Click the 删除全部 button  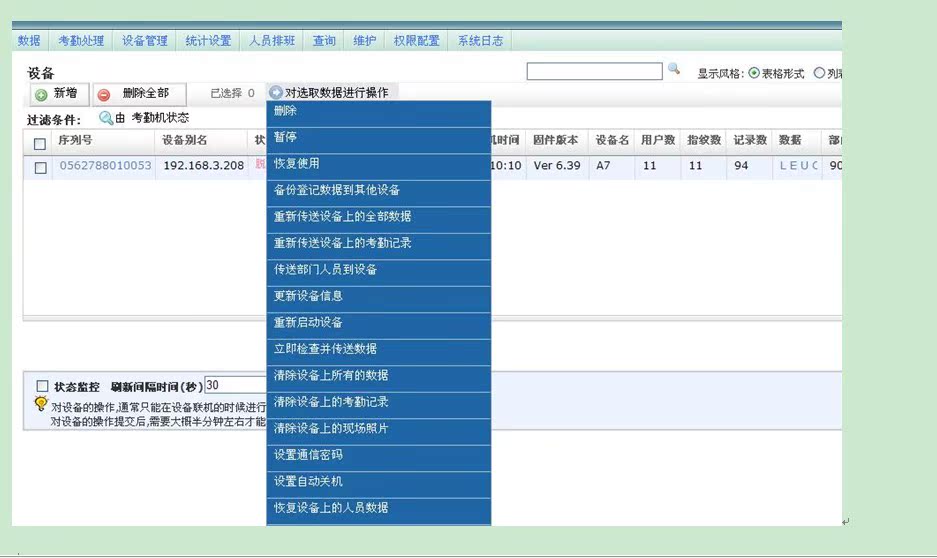(x=139, y=94)
